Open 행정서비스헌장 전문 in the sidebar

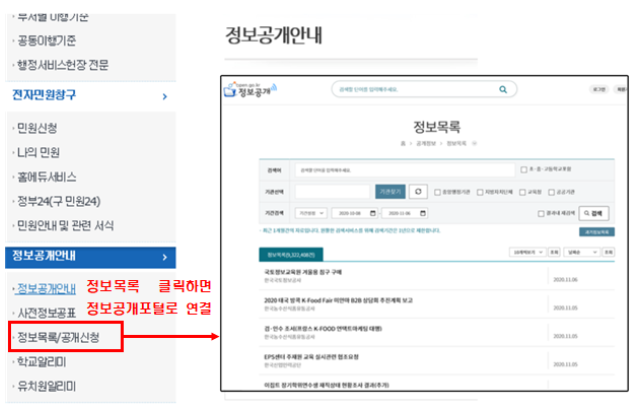click(x=63, y=65)
